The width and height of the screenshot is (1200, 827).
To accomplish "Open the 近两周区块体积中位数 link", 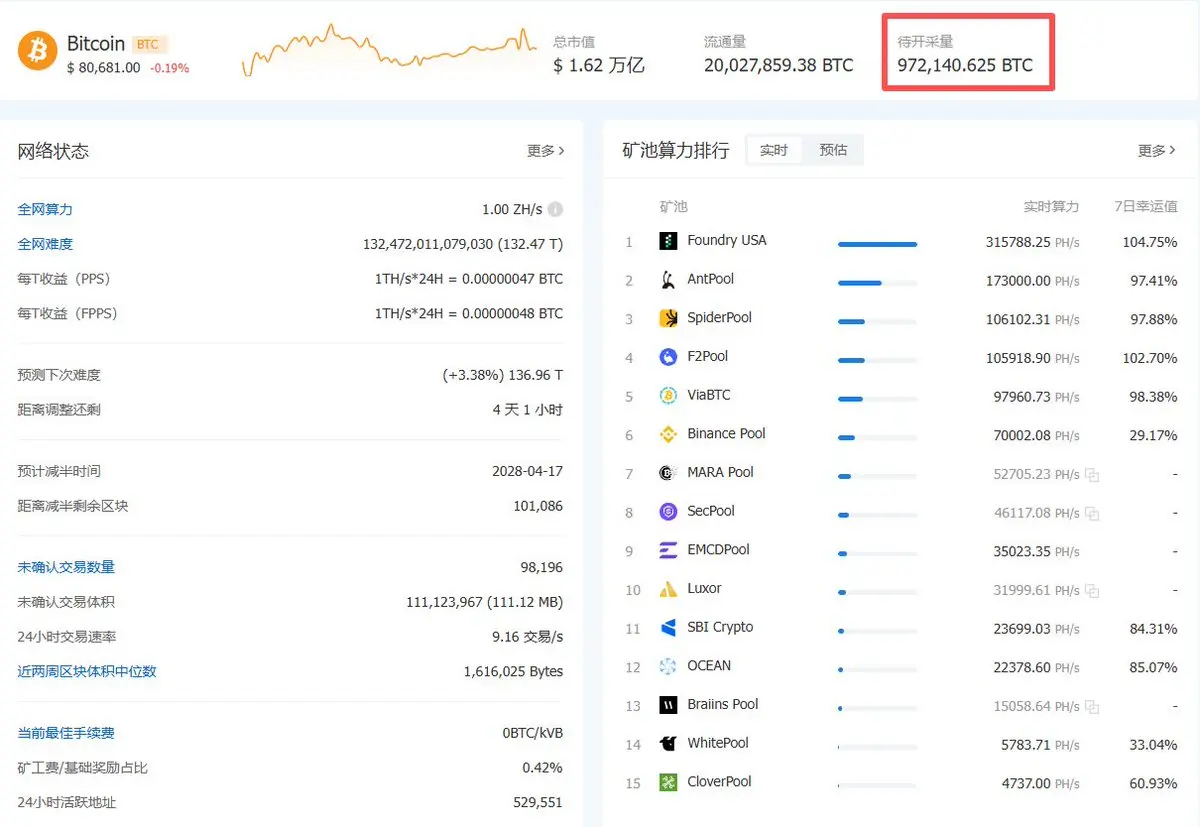I will pos(87,671).
